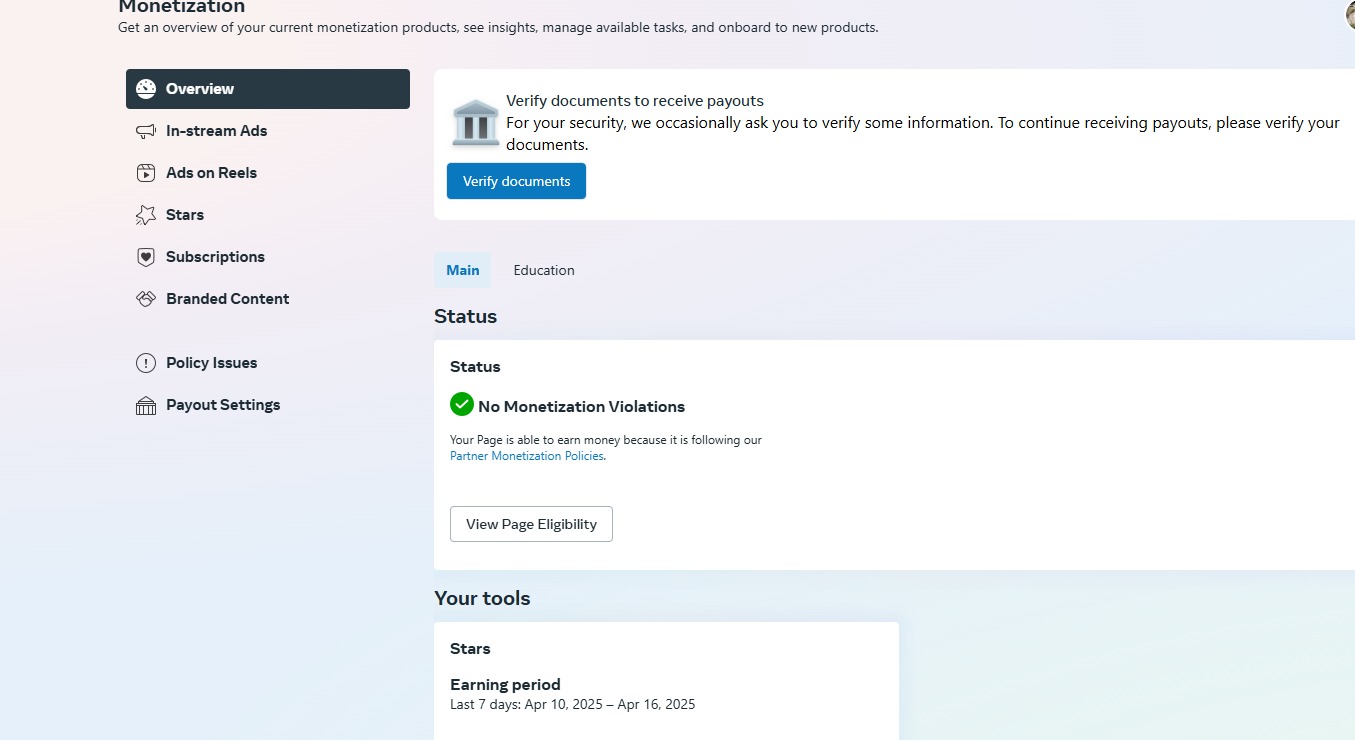Click the green checkmark status icon

461,404
